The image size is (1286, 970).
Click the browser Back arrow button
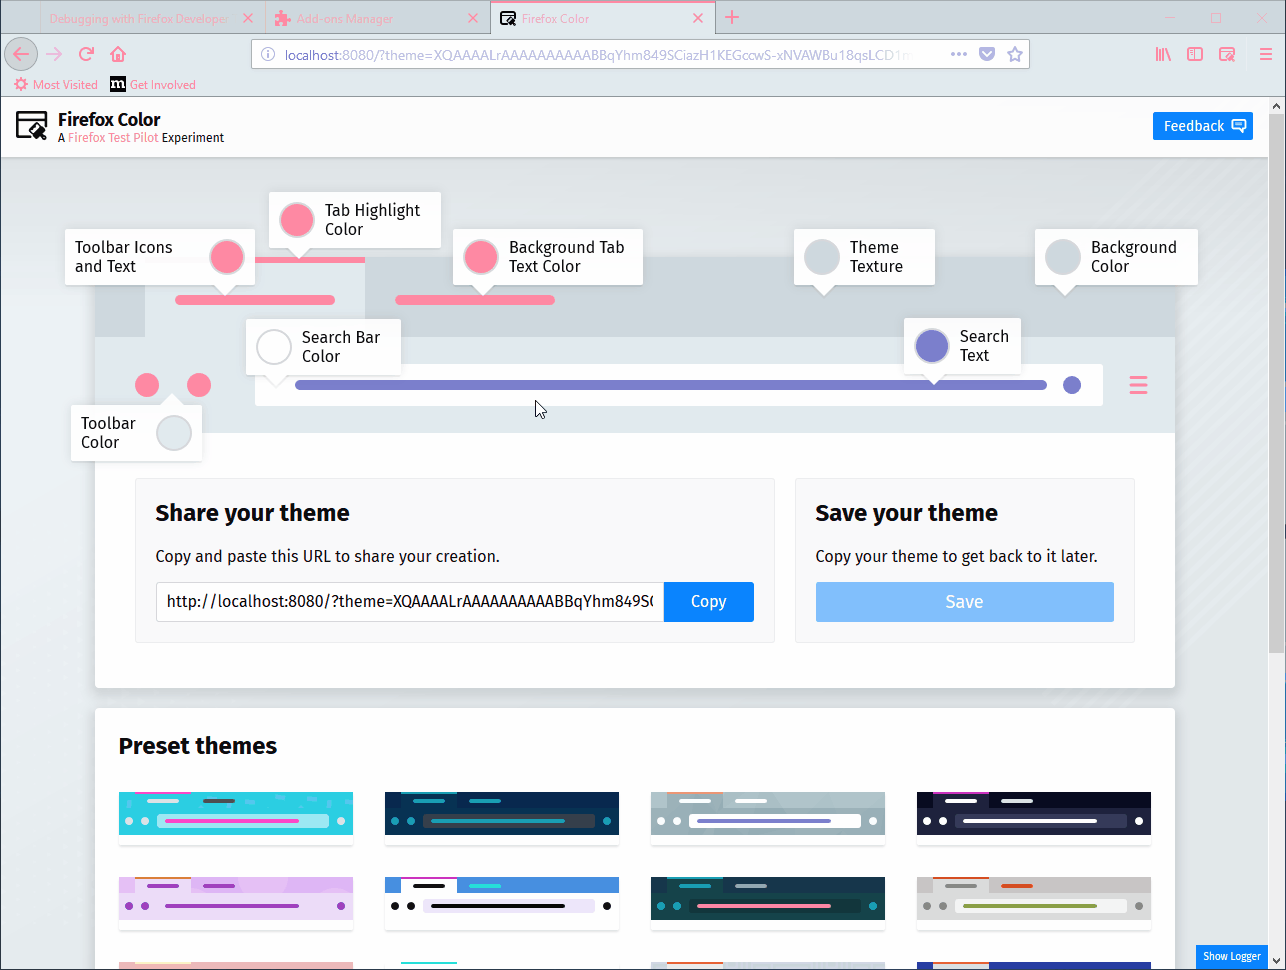pos(21,54)
